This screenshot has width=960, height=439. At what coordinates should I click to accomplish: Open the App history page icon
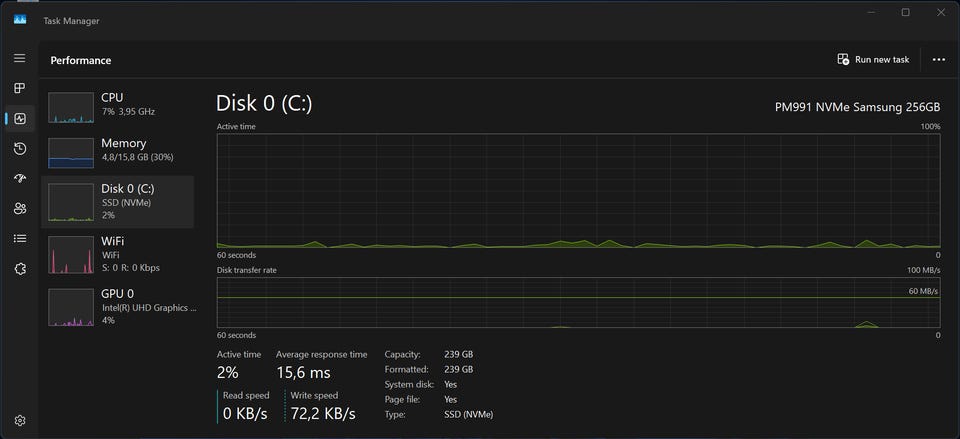tap(19, 149)
